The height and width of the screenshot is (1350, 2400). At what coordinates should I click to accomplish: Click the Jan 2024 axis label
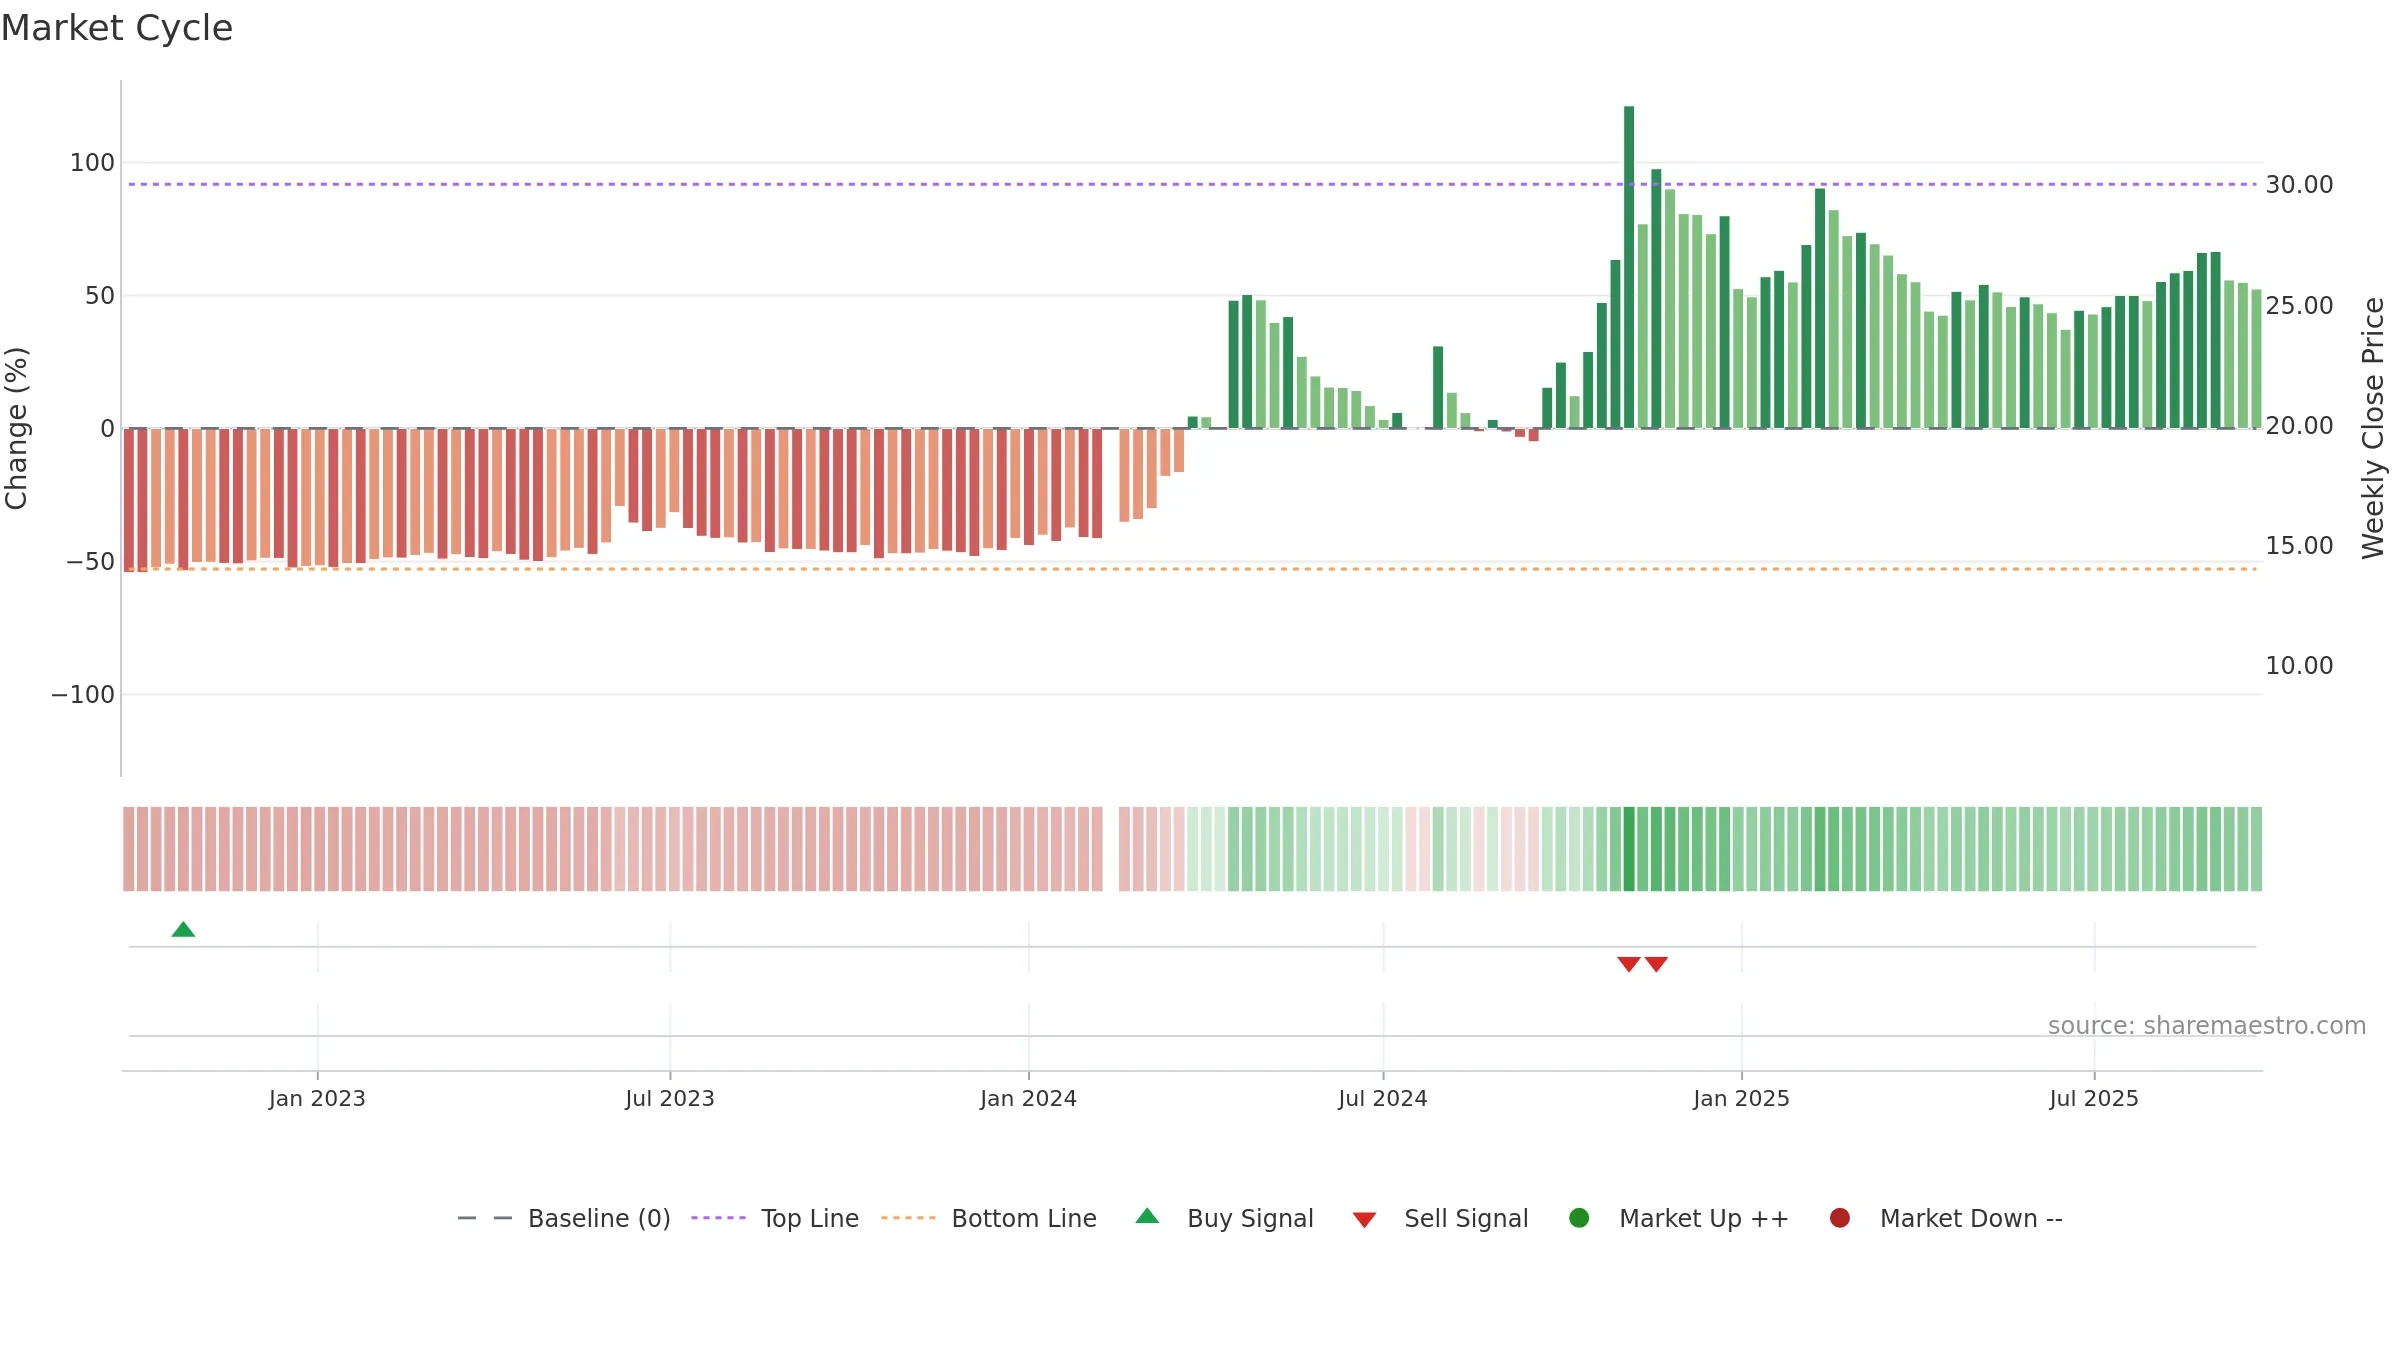[x=1028, y=1098]
